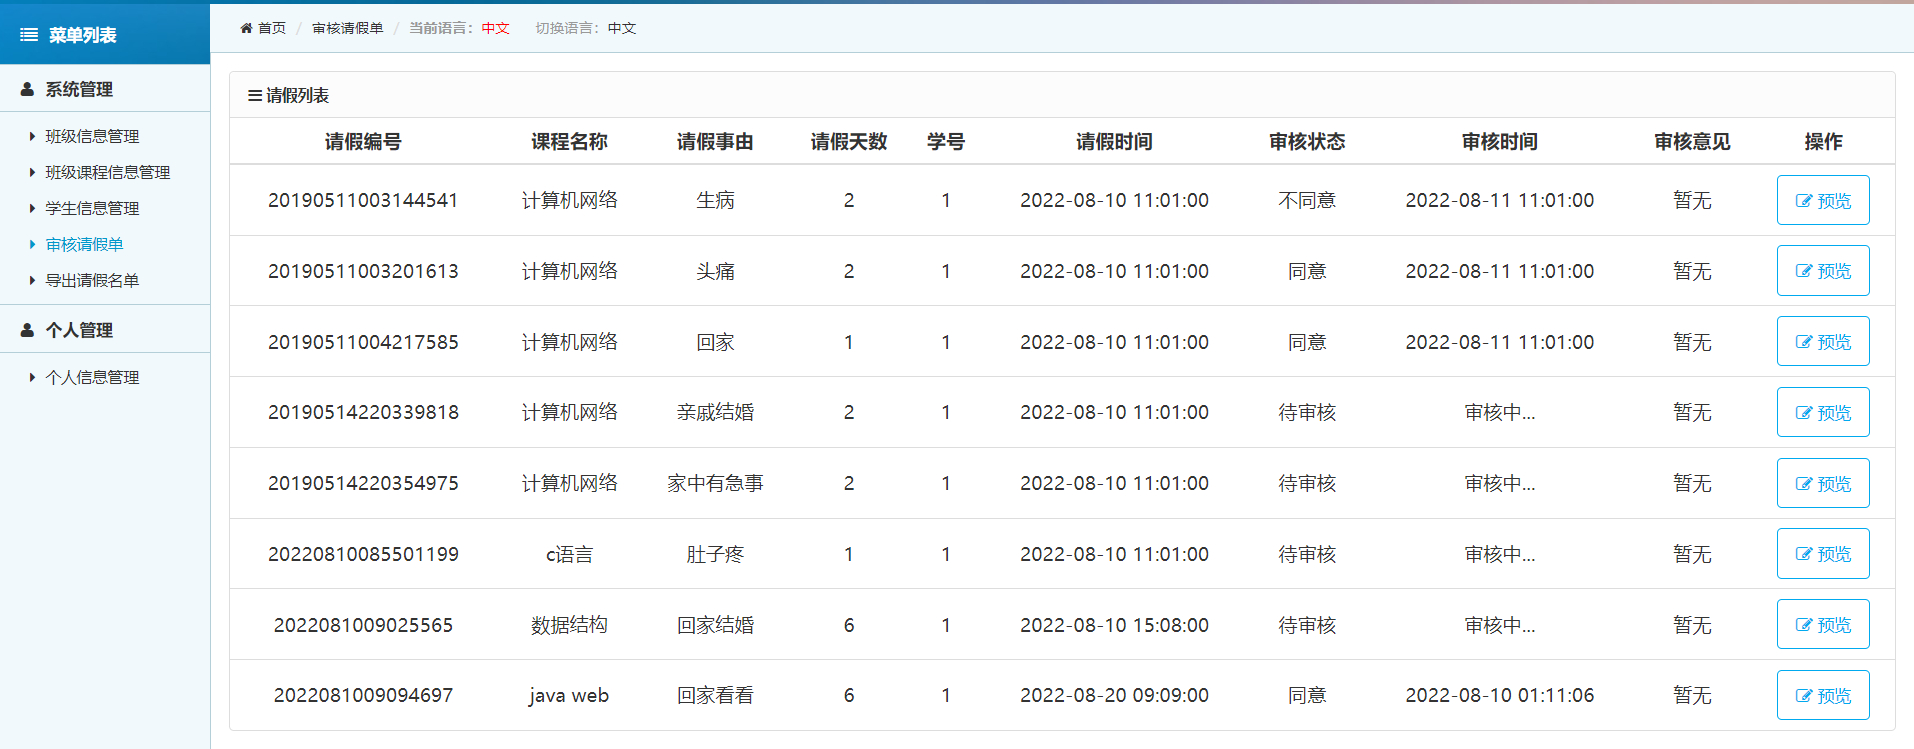Click the user icon beside 系统管理

(28, 89)
